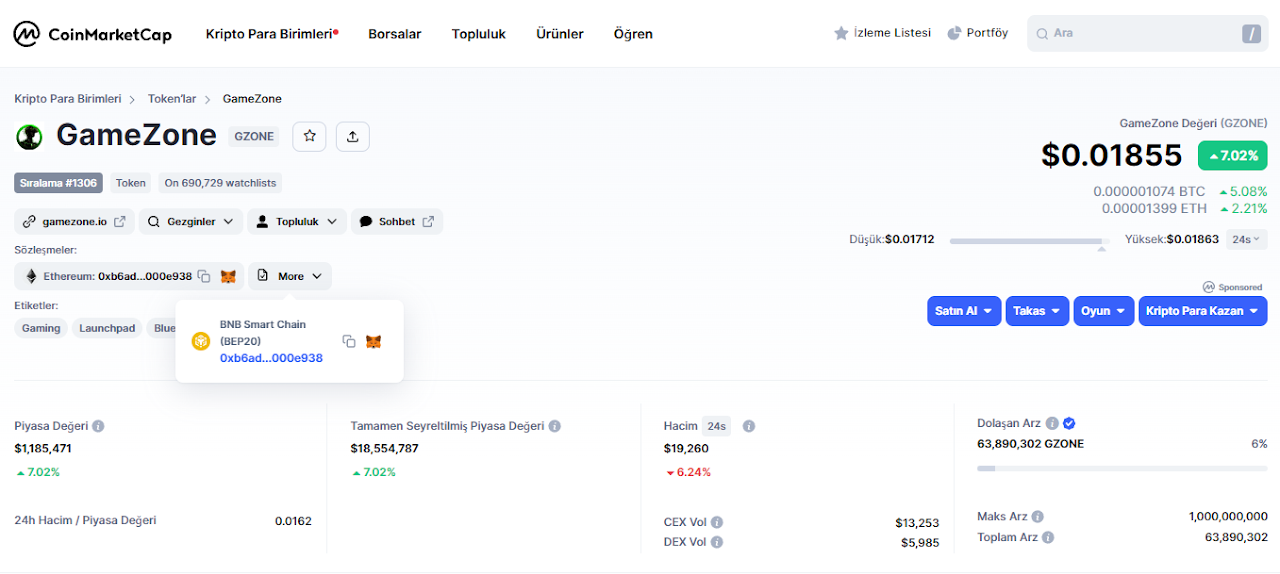
Task: Open Kripto Para Birimleri navigation menu
Action: tap(271, 34)
